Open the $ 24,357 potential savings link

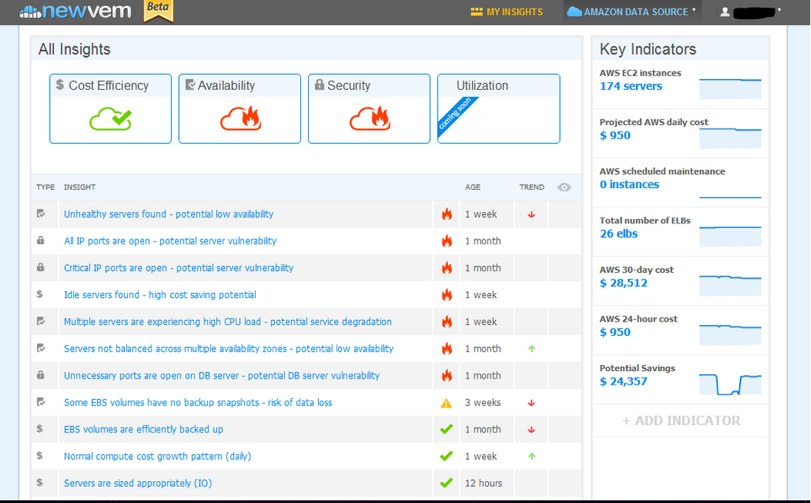623,381
